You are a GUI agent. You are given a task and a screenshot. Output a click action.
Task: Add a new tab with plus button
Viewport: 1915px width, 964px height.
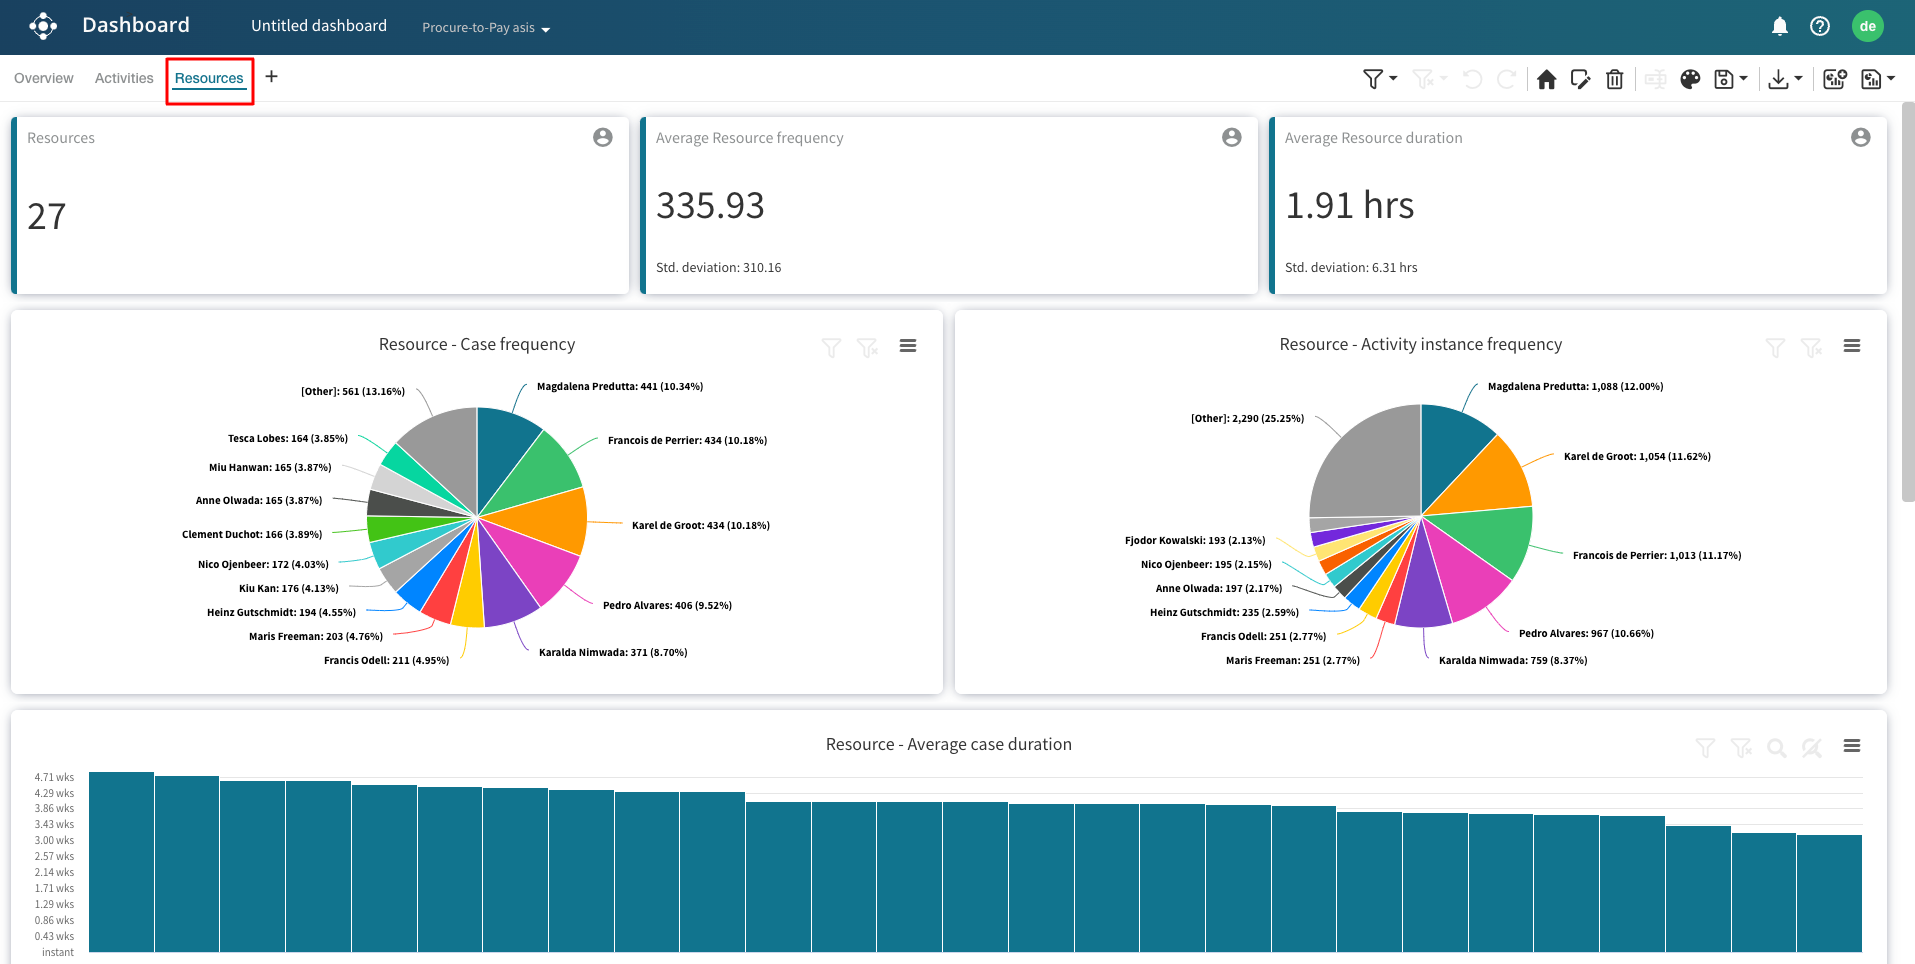(271, 77)
